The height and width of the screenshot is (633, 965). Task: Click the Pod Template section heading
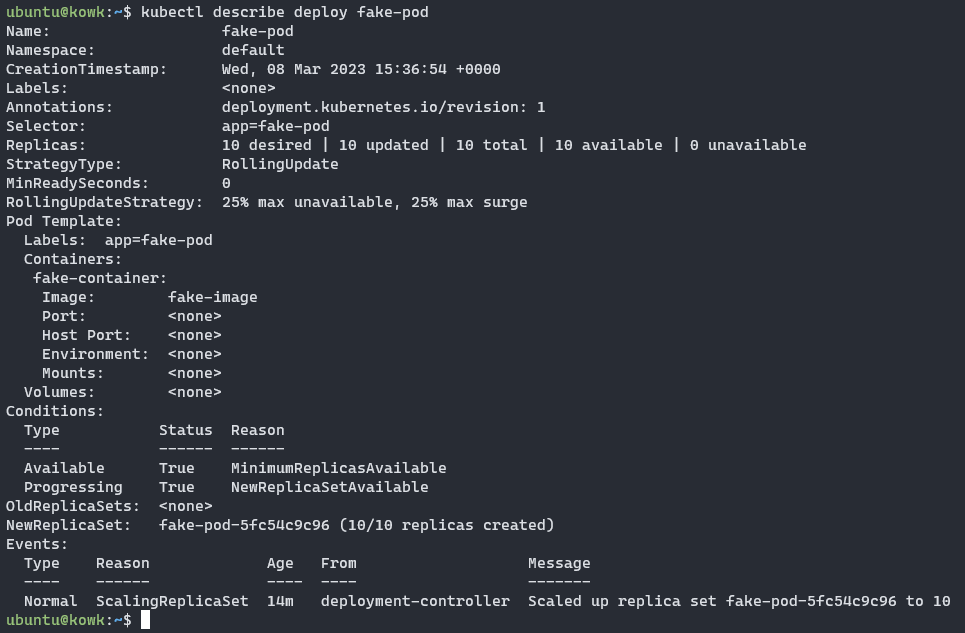click(64, 221)
